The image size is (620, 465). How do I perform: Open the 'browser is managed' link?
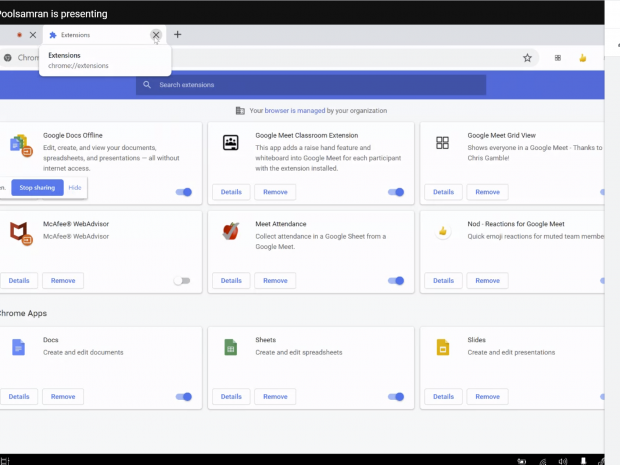coord(284,111)
